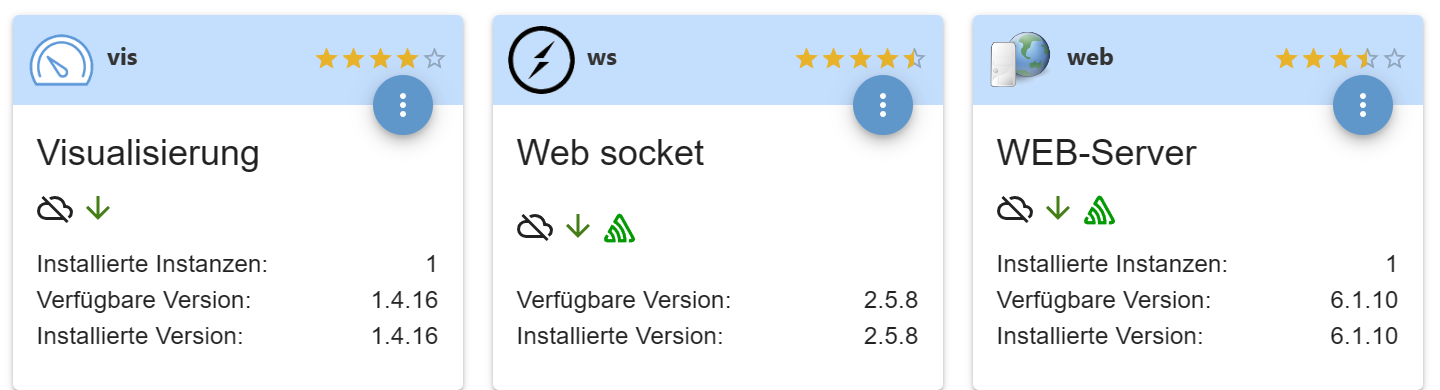Click the web server globe logo
The image size is (1440, 390).
tap(1020, 60)
